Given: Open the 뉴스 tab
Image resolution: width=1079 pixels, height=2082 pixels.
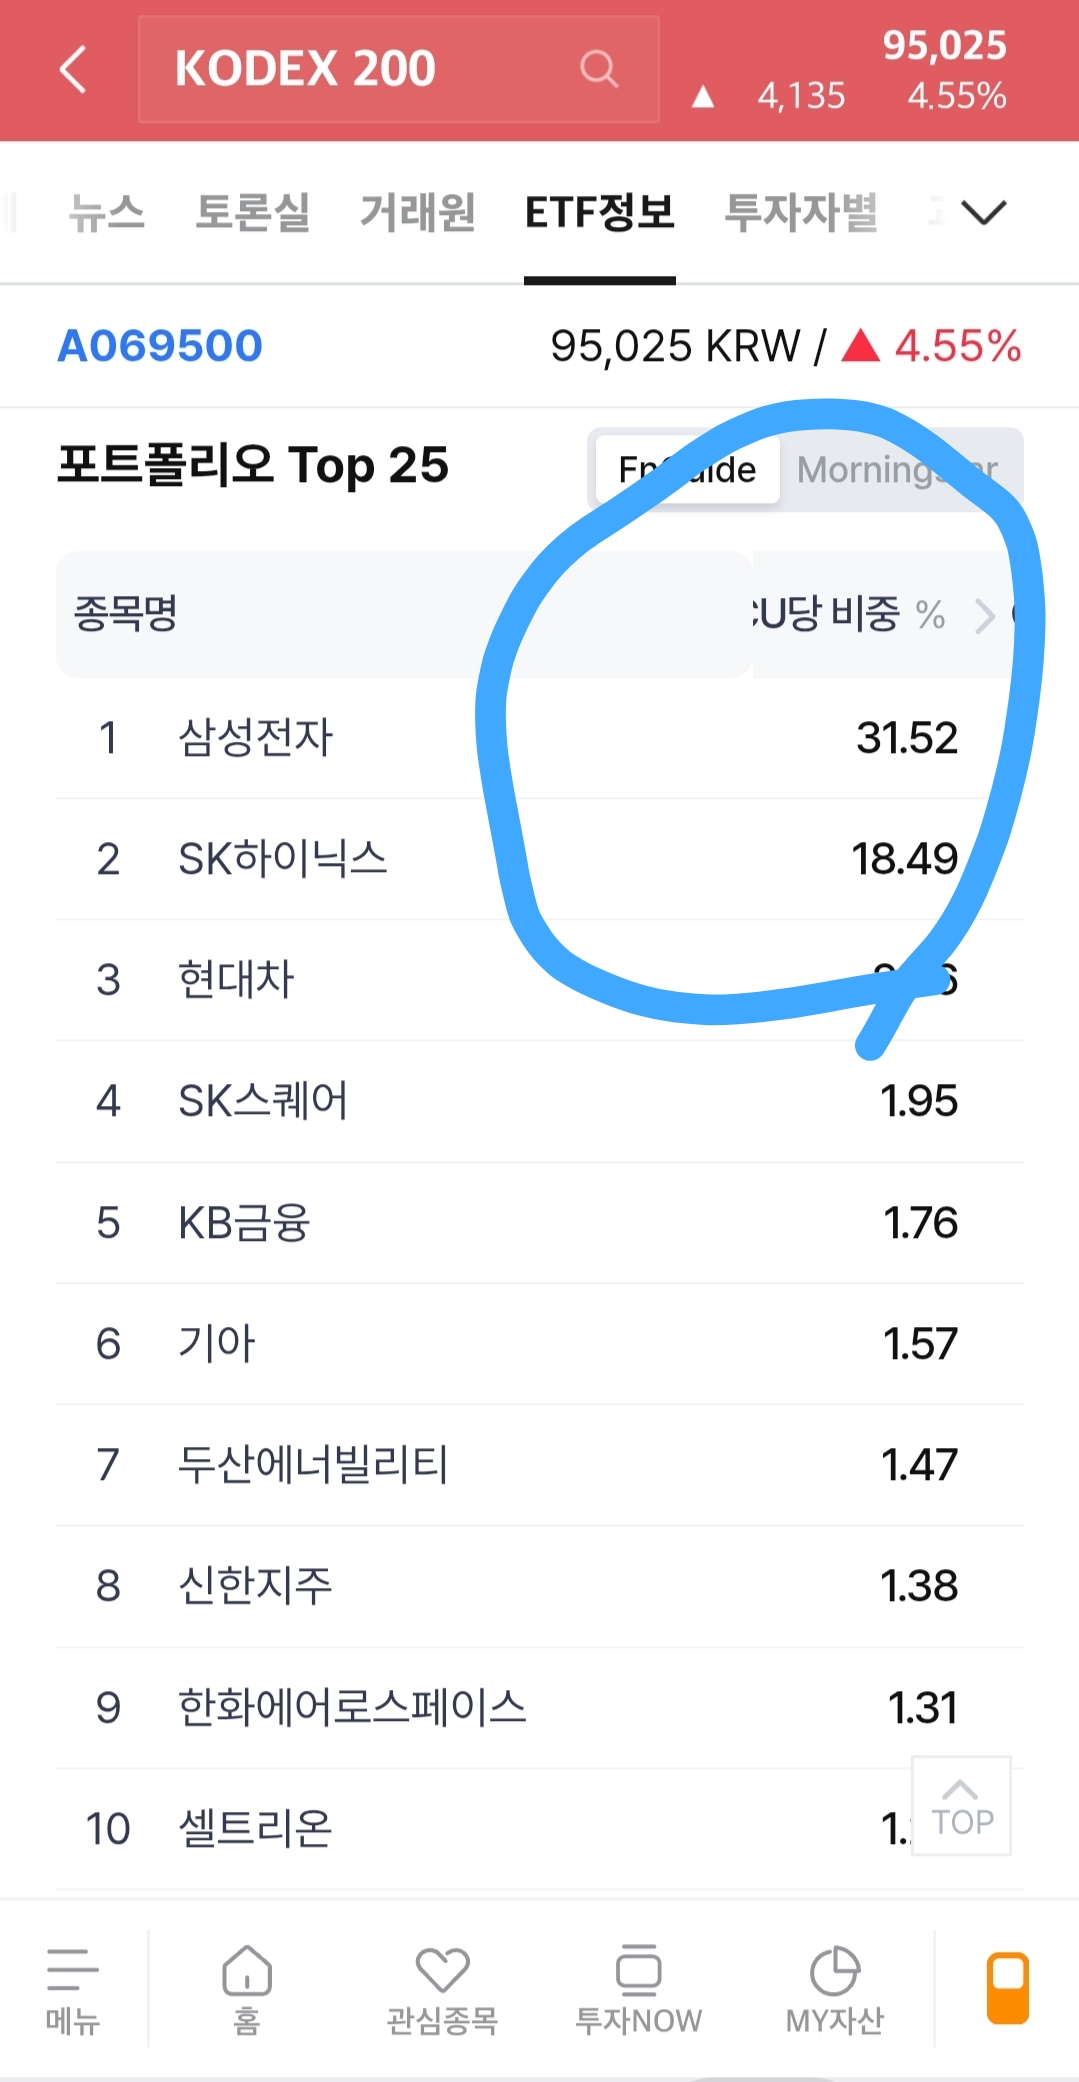Looking at the screenshot, I should click(107, 212).
